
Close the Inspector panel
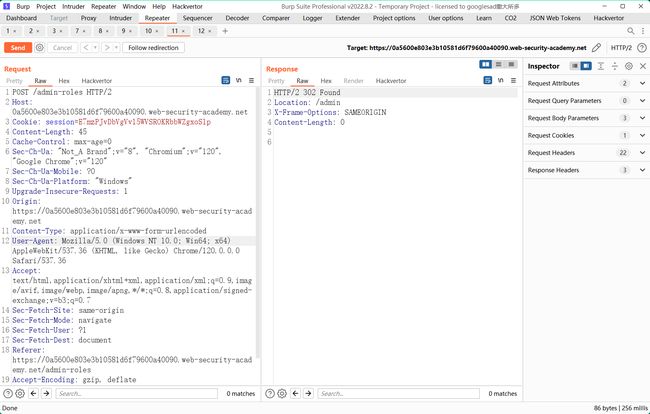click(x=643, y=66)
